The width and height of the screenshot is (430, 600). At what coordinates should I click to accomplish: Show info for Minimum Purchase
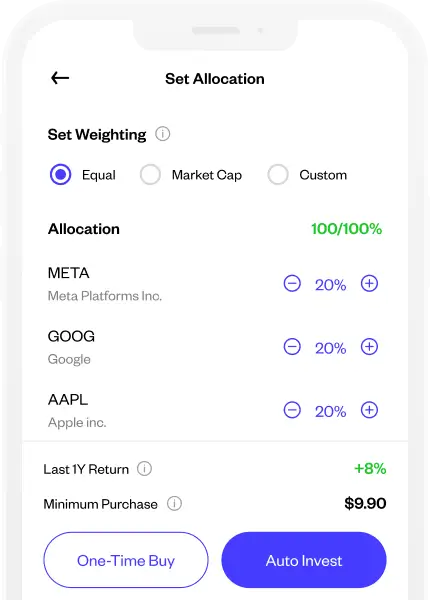coord(174,504)
